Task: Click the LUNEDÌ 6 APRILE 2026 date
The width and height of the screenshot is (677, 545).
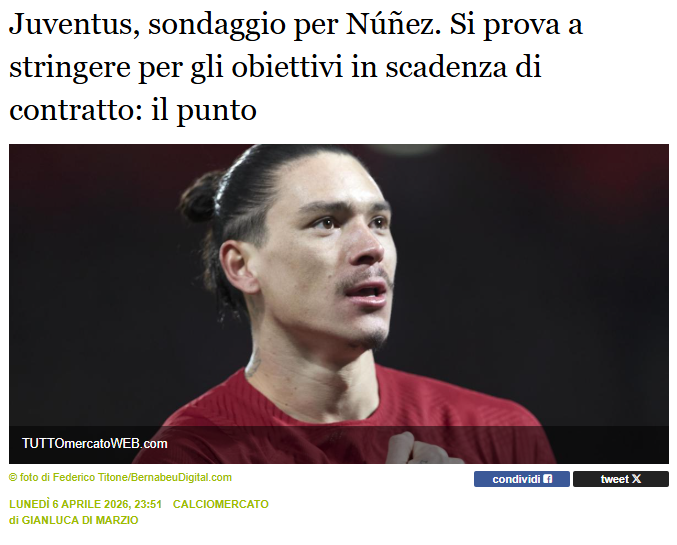Action: (69, 504)
